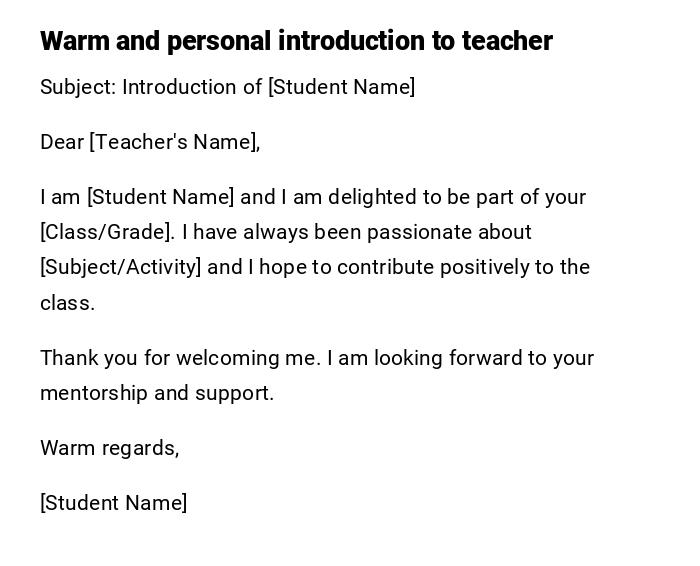Select the [Student Name] signature at the bottom
The width and height of the screenshot is (700, 566).
click(x=114, y=503)
